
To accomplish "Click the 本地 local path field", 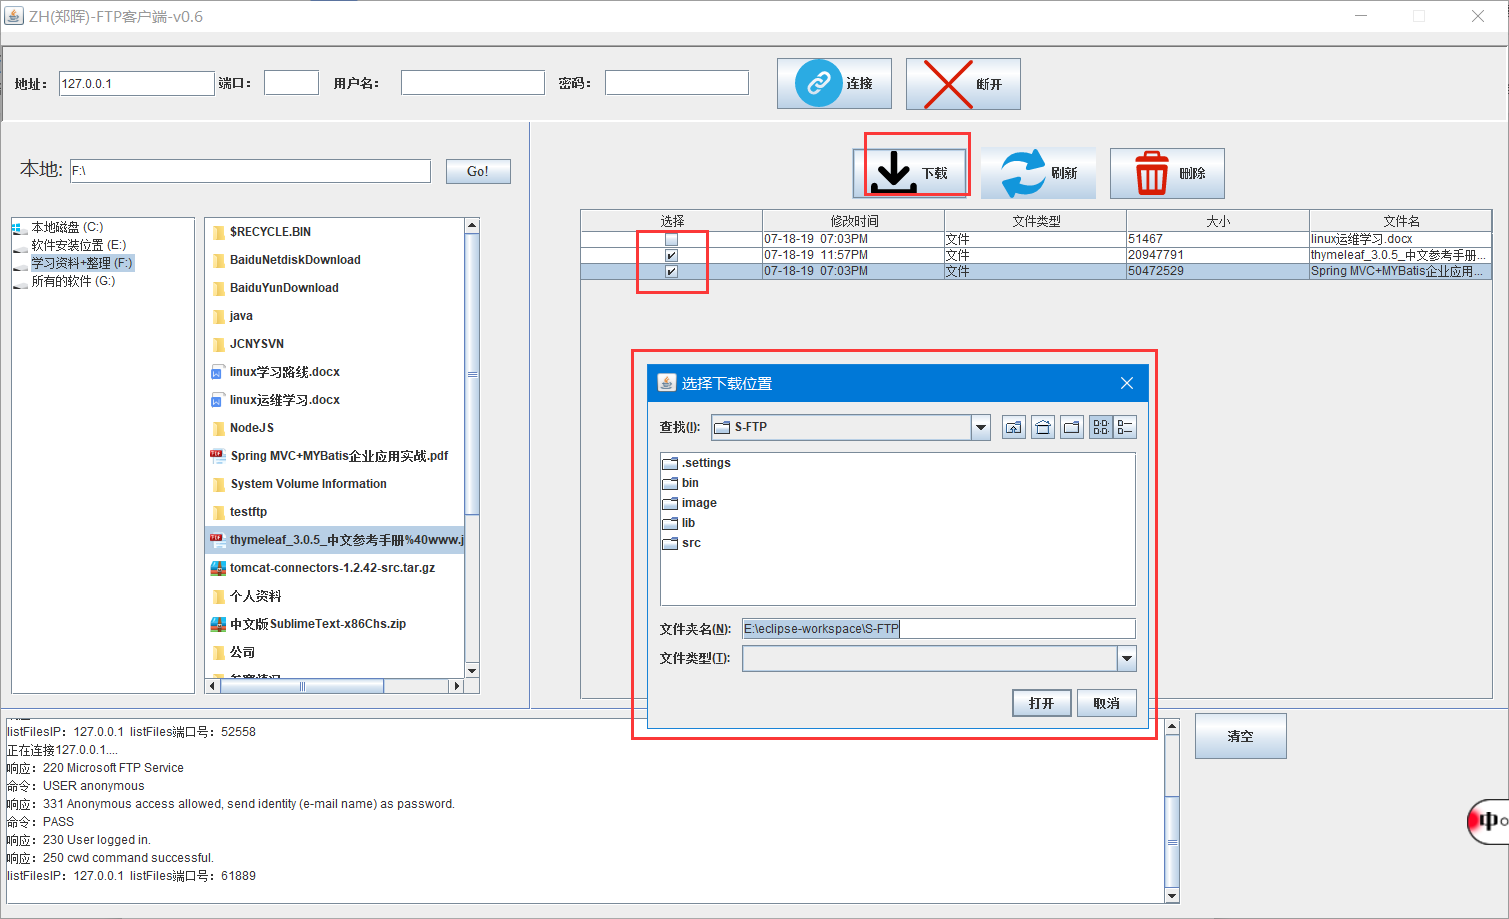I will (250, 171).
